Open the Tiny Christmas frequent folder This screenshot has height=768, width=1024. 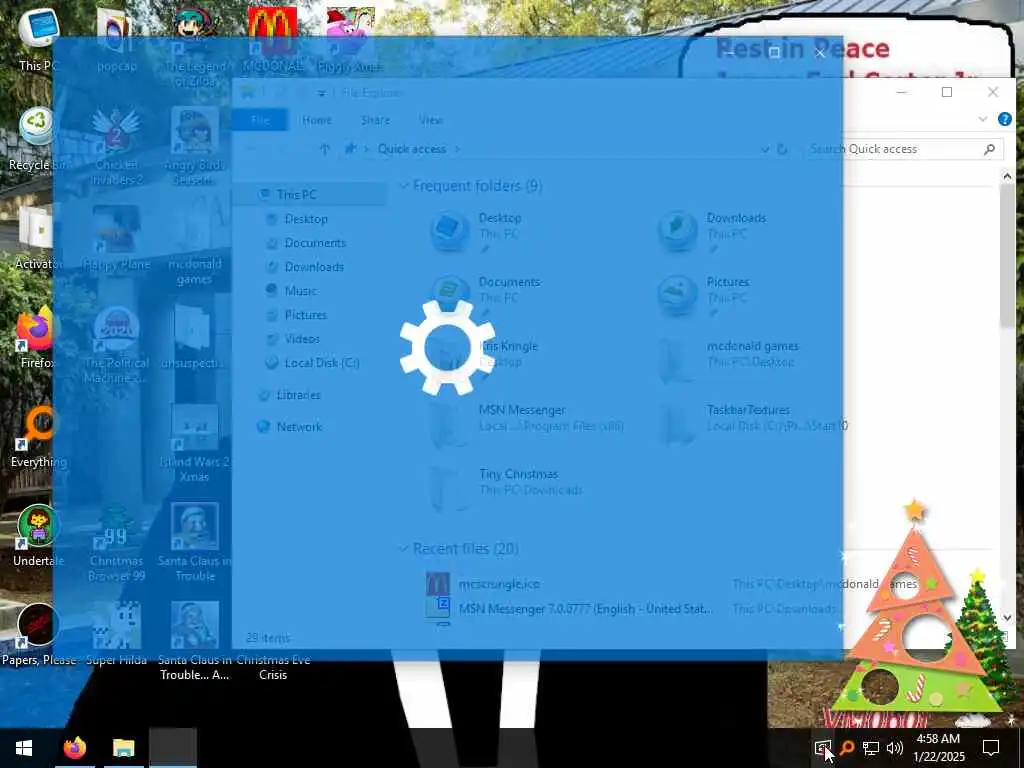click(507, 488)
